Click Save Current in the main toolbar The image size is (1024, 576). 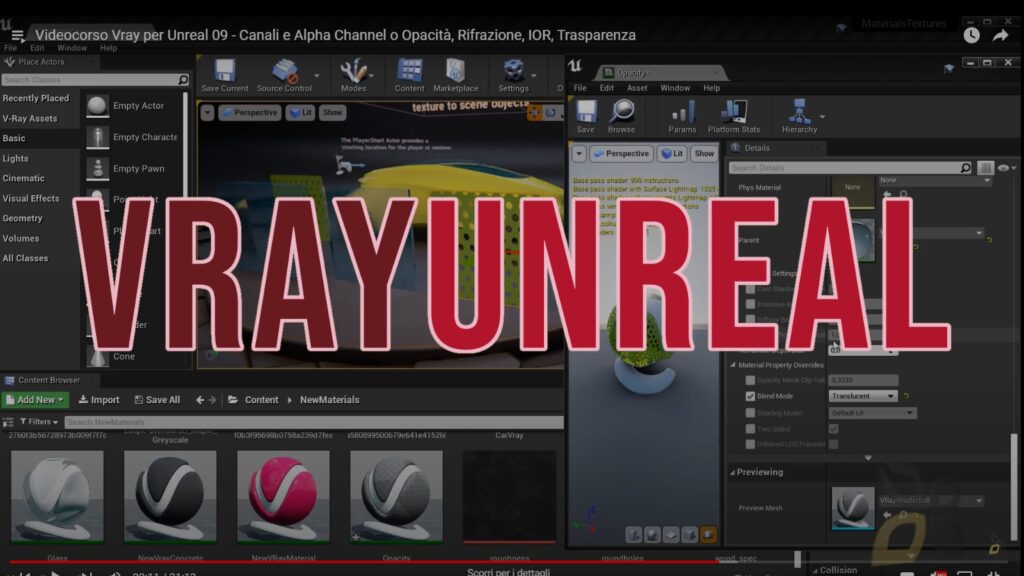click(225, 76)
